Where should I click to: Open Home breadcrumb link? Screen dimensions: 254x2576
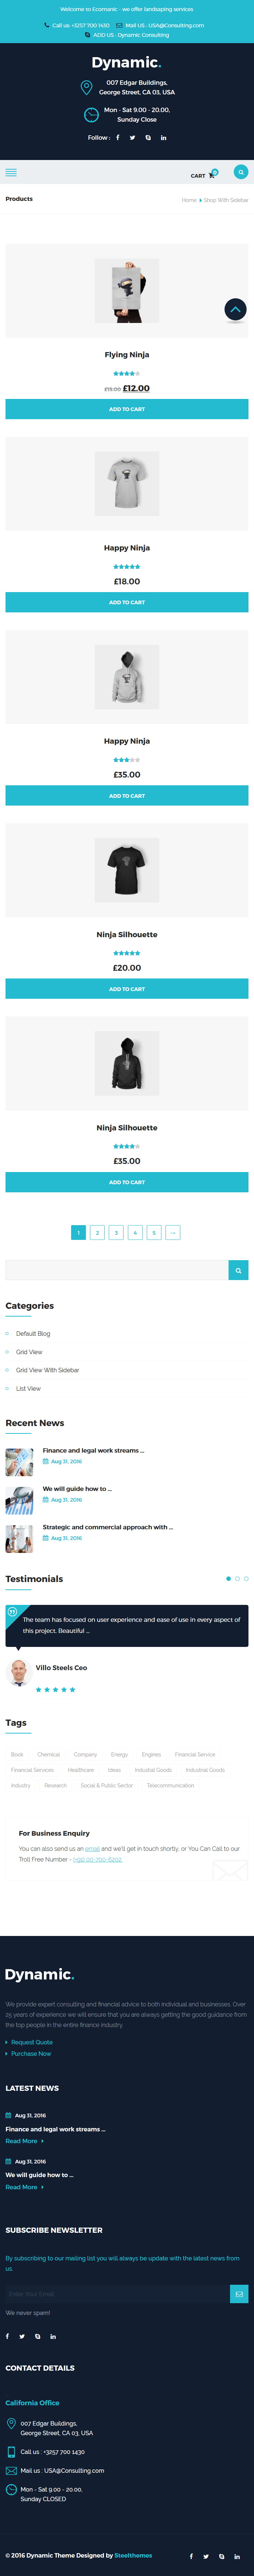pos(188,200)
